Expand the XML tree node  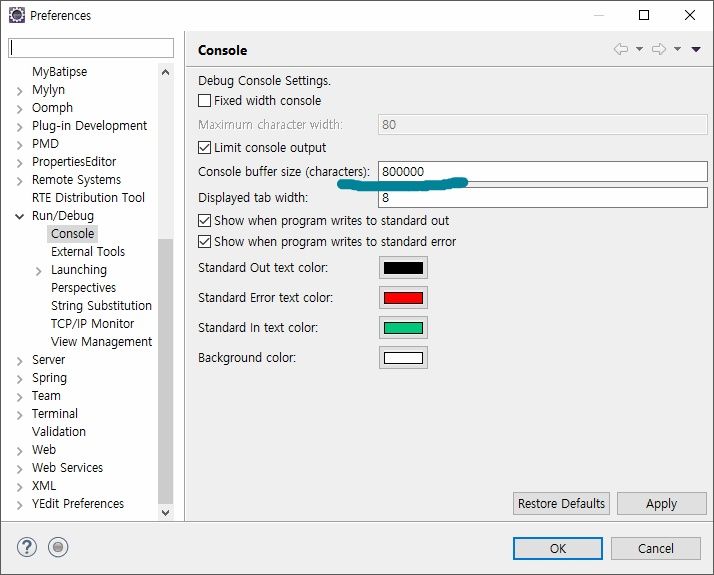(x=20, y=487)
